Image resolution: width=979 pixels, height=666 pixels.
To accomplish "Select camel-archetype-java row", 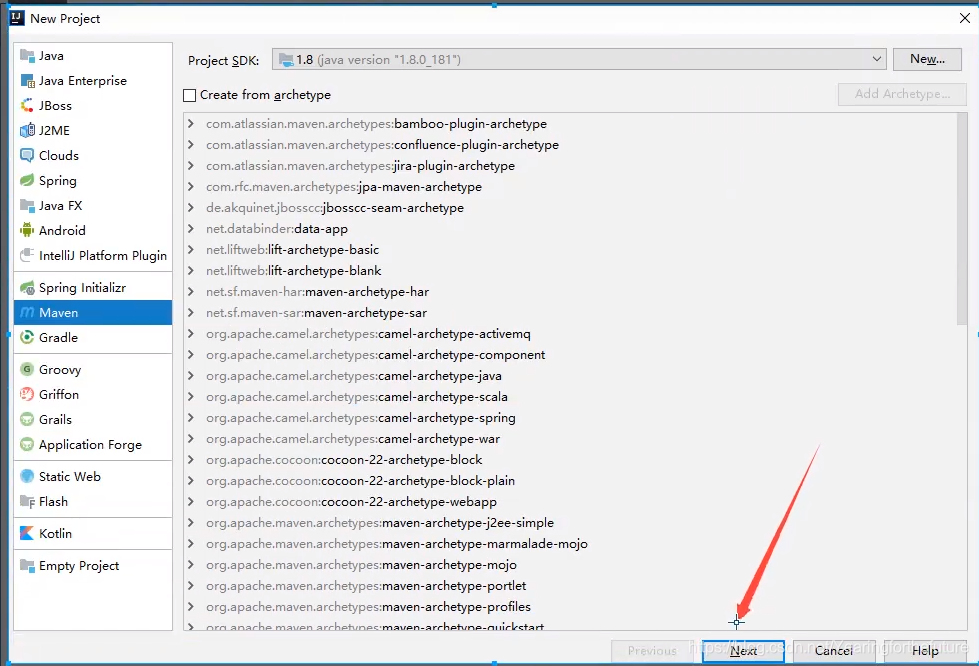I will pos(570,376).
